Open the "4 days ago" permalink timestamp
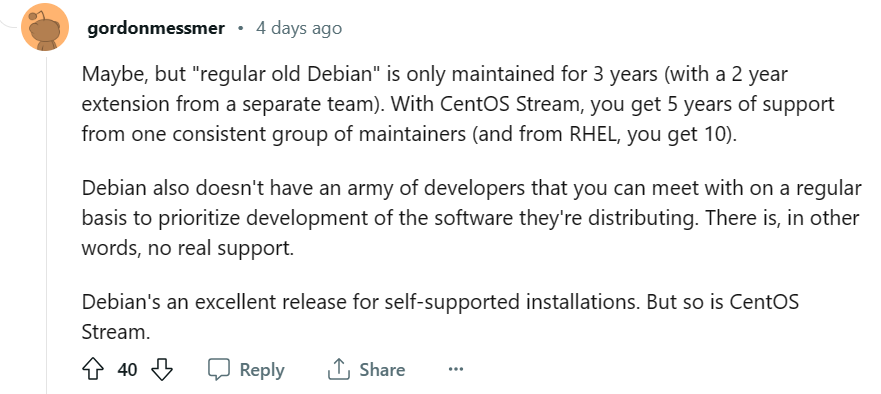The width and height of the screenshot is (881, 394). click(x=299, y=28)
